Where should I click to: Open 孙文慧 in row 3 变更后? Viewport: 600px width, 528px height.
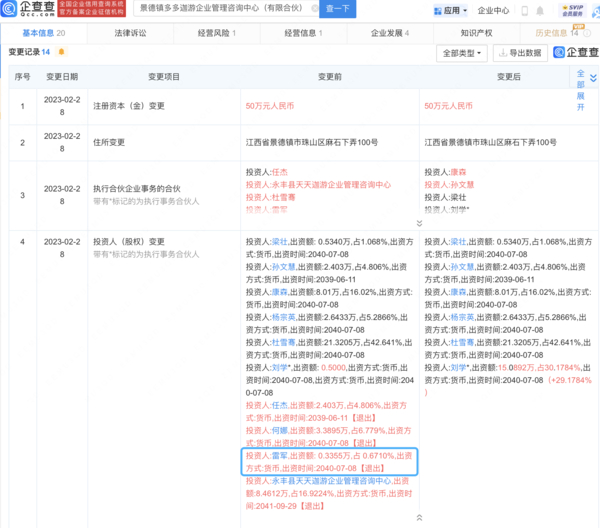(x=462, y=185)
